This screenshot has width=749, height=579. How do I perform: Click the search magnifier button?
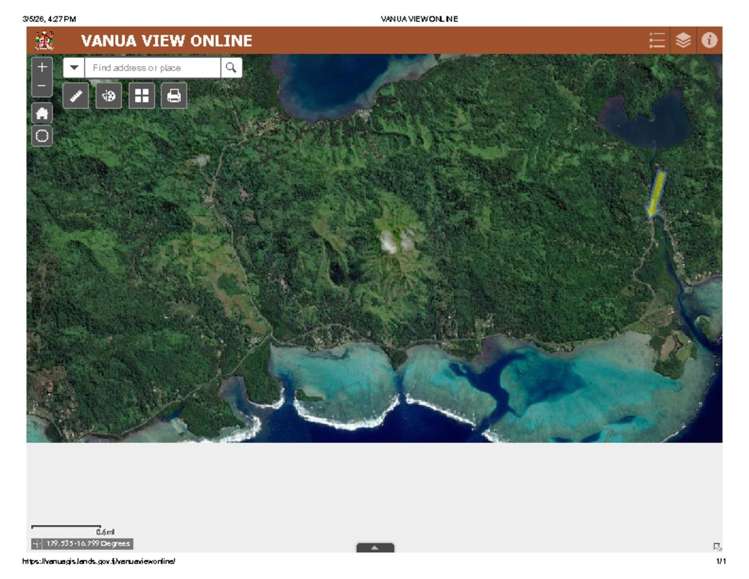tap(231, 68)
